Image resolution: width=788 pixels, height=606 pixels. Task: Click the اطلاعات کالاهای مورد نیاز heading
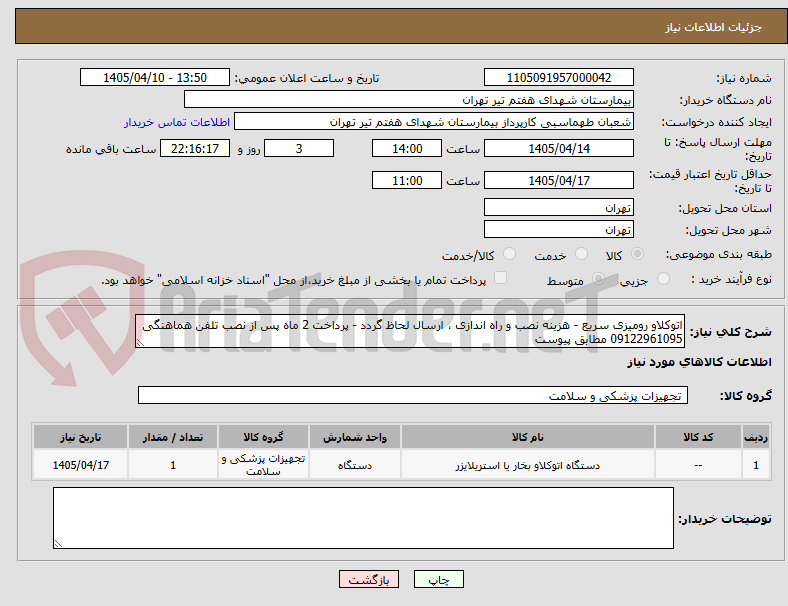699,362
